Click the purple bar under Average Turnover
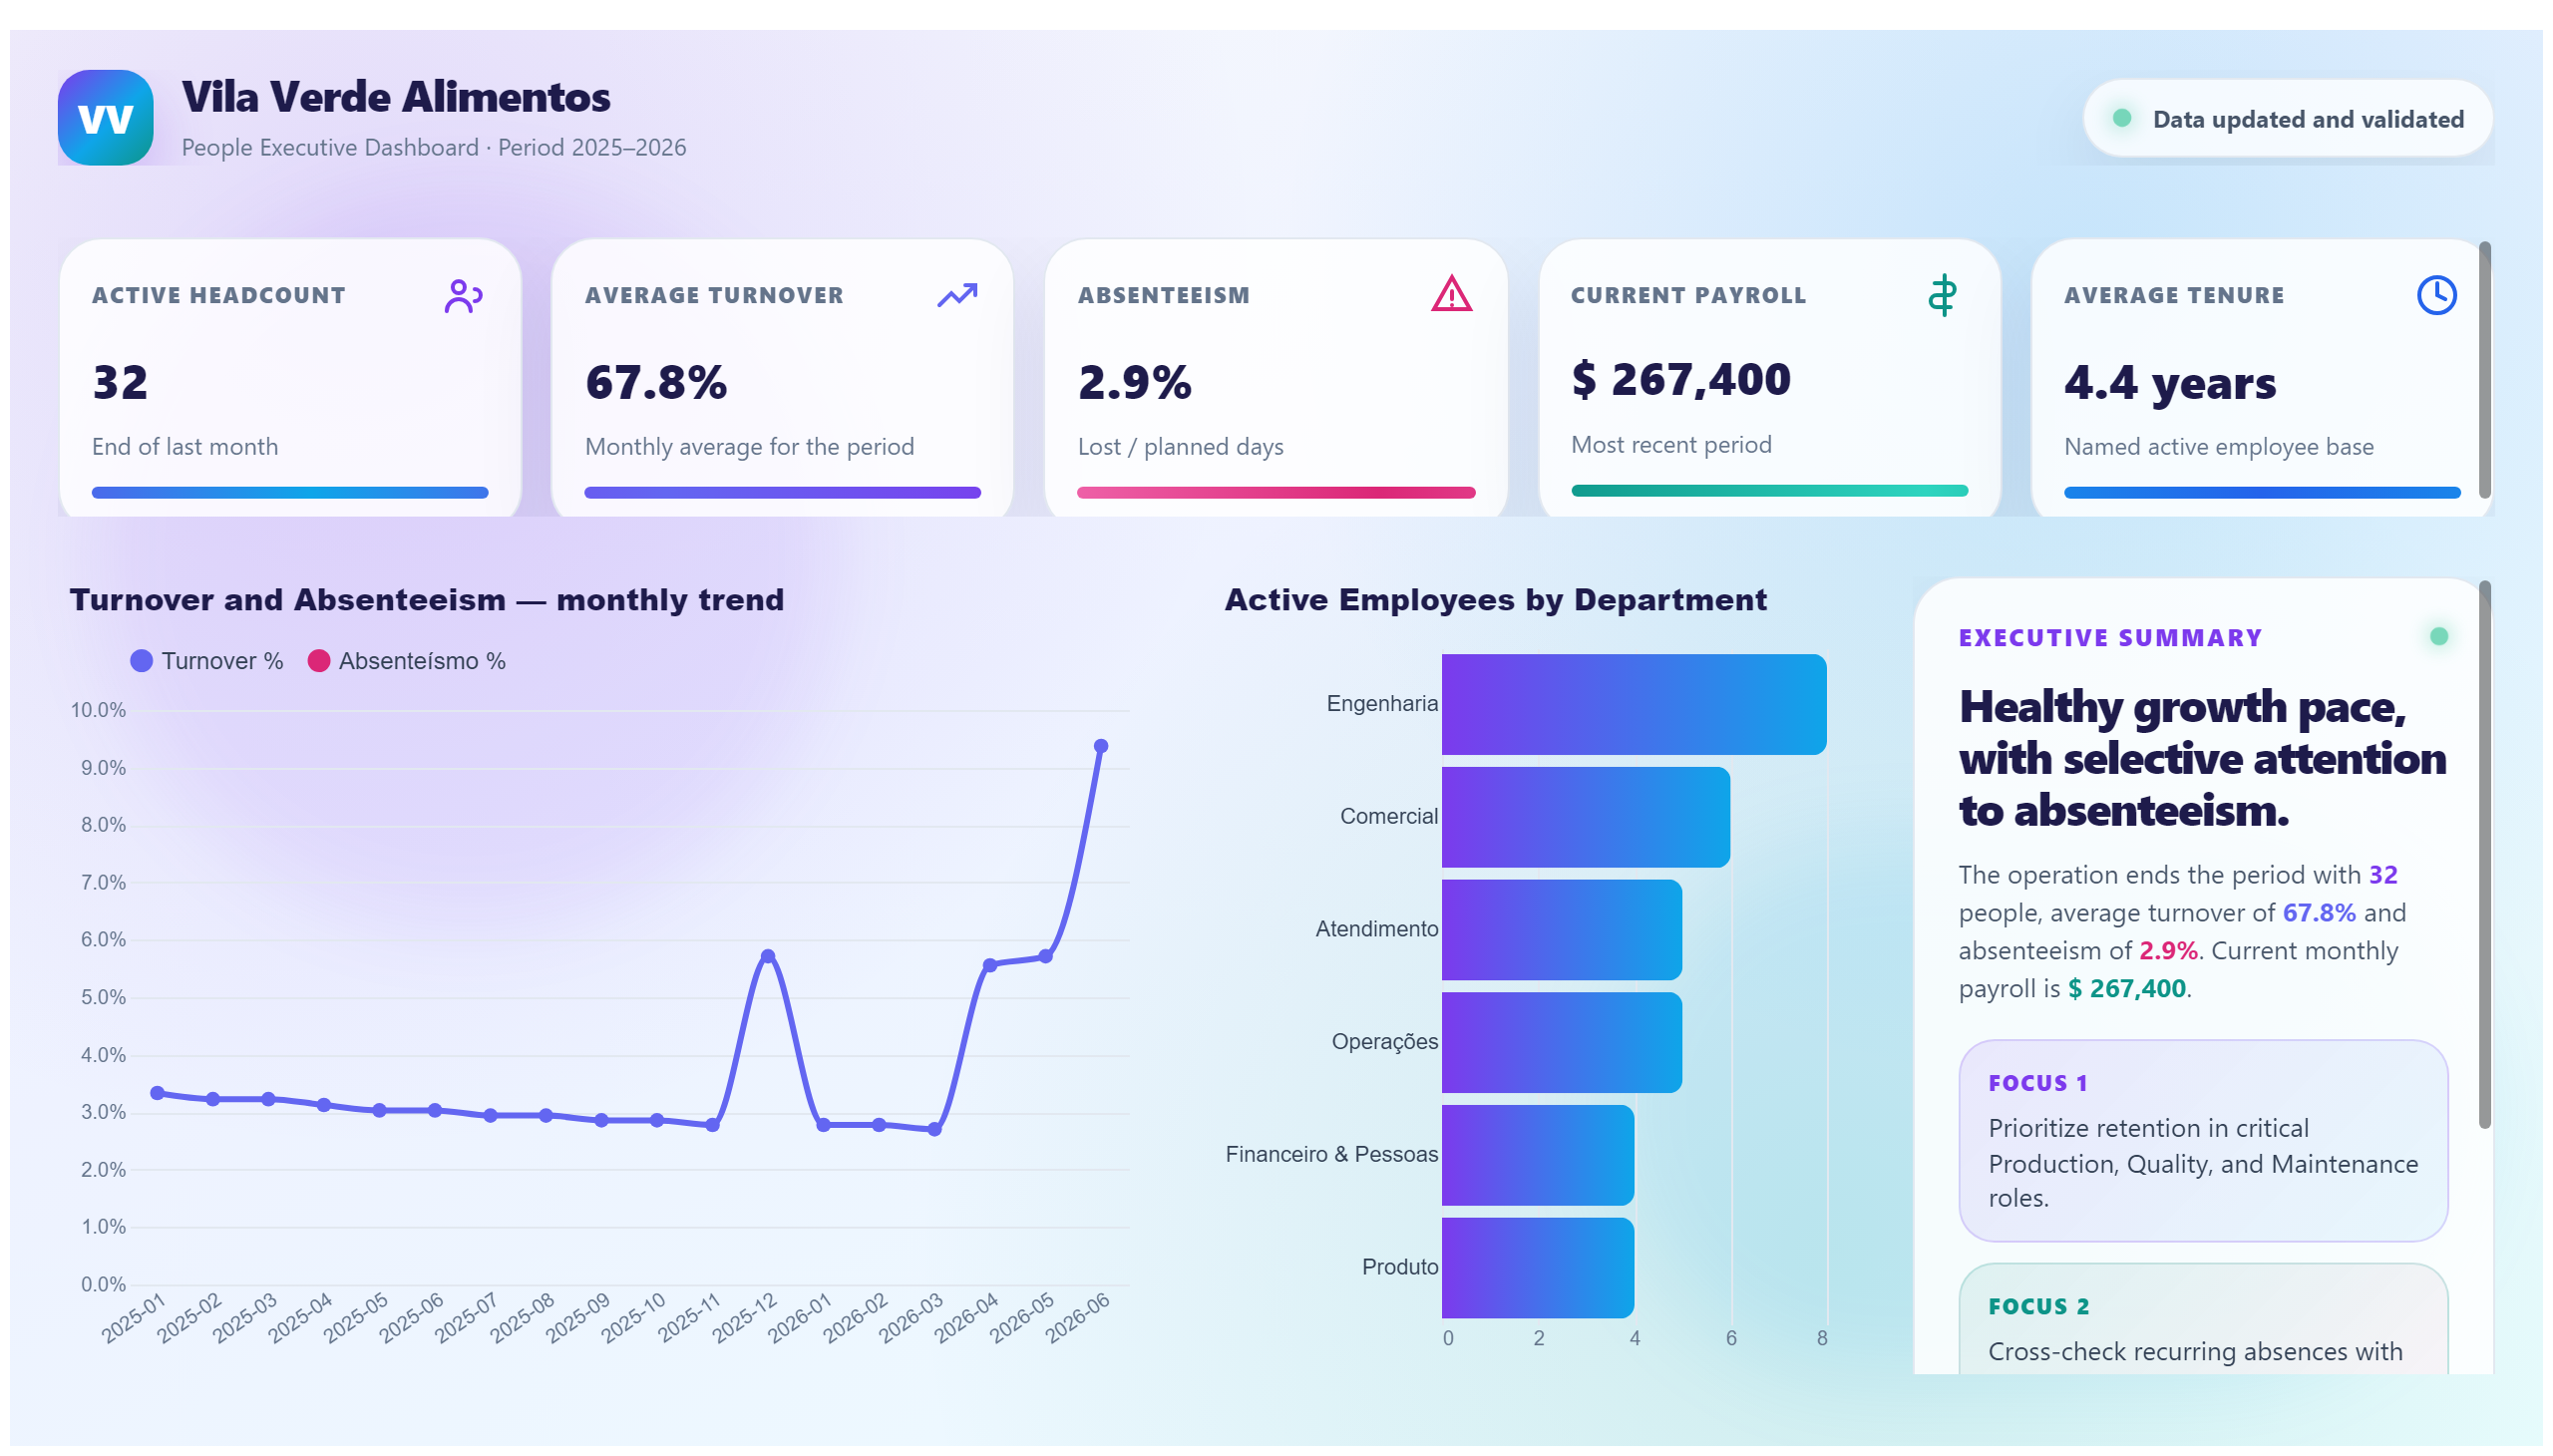 tap(783, 493)
